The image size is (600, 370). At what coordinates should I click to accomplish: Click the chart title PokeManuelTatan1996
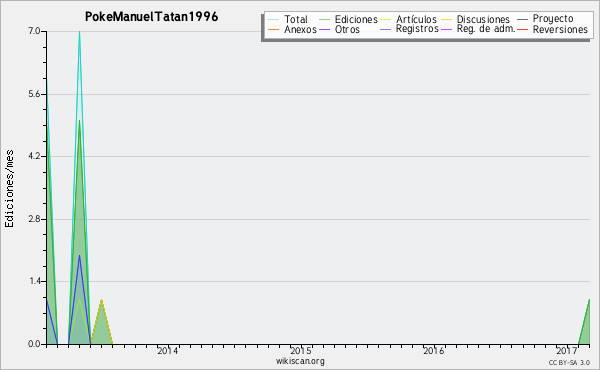click(152, 16)
